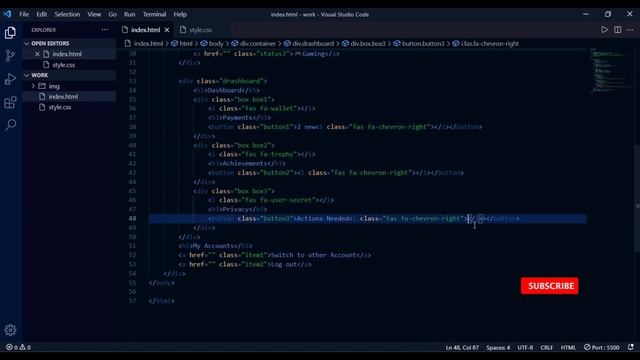
Task: Click Port: 5500 live server status
Action: 602,347
